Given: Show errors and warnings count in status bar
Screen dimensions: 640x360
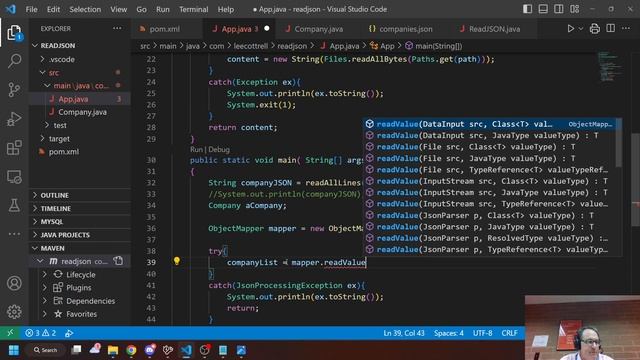Looking at the screenshot, I should (x=40, y=333).
